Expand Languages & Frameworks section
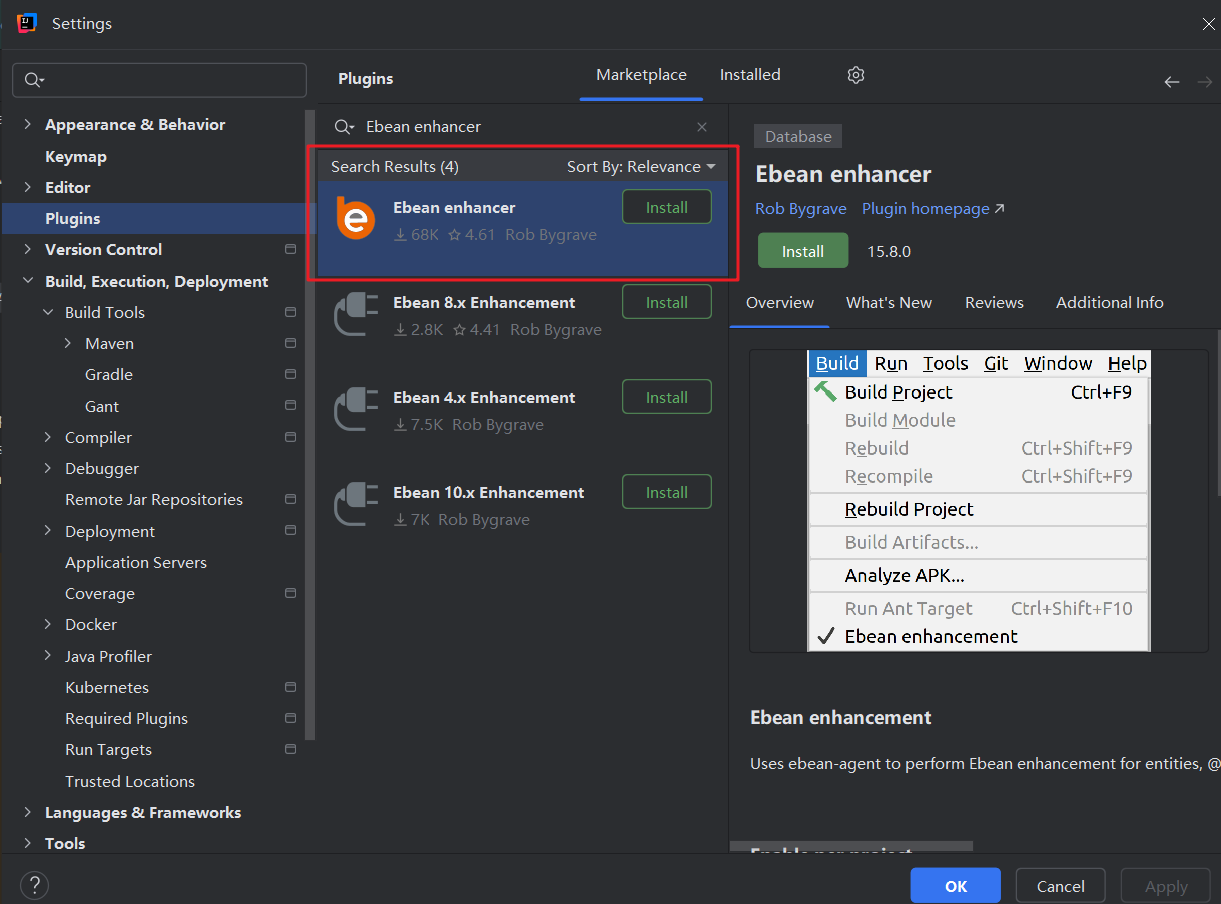The height and width of the screenshot is (904, 1221). tap(27, 812)
